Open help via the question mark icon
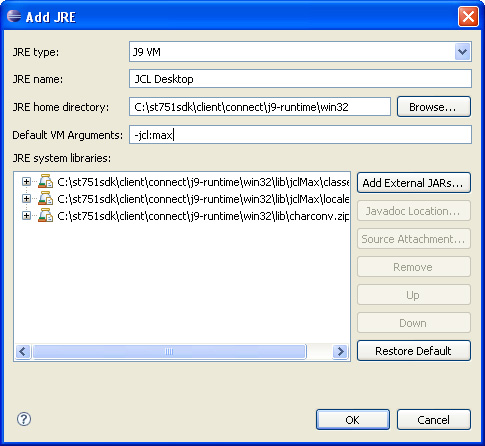This screenshot has height=446, width=485. pyautogui.click(x=24, y=419)
